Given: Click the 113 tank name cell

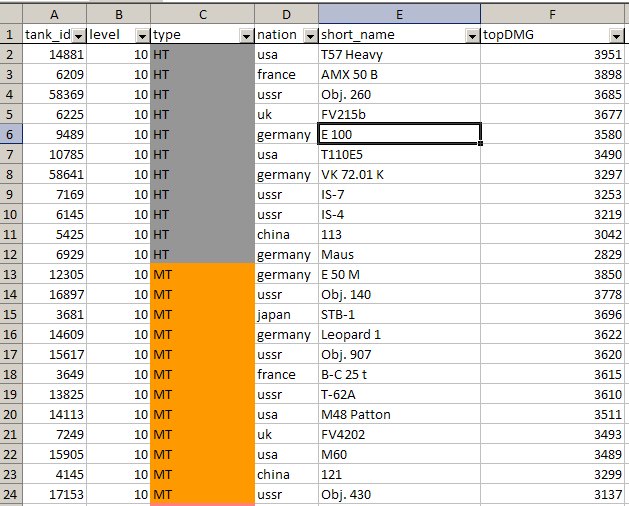Looking at the screenshot, I should point(400,234).
